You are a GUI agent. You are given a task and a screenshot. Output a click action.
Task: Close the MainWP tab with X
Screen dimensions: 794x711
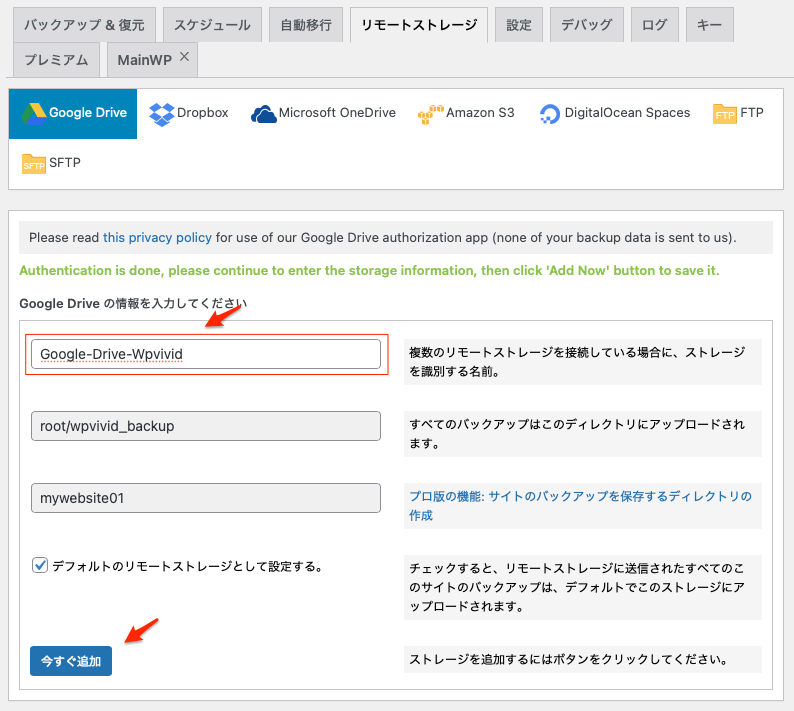[184, 58]
